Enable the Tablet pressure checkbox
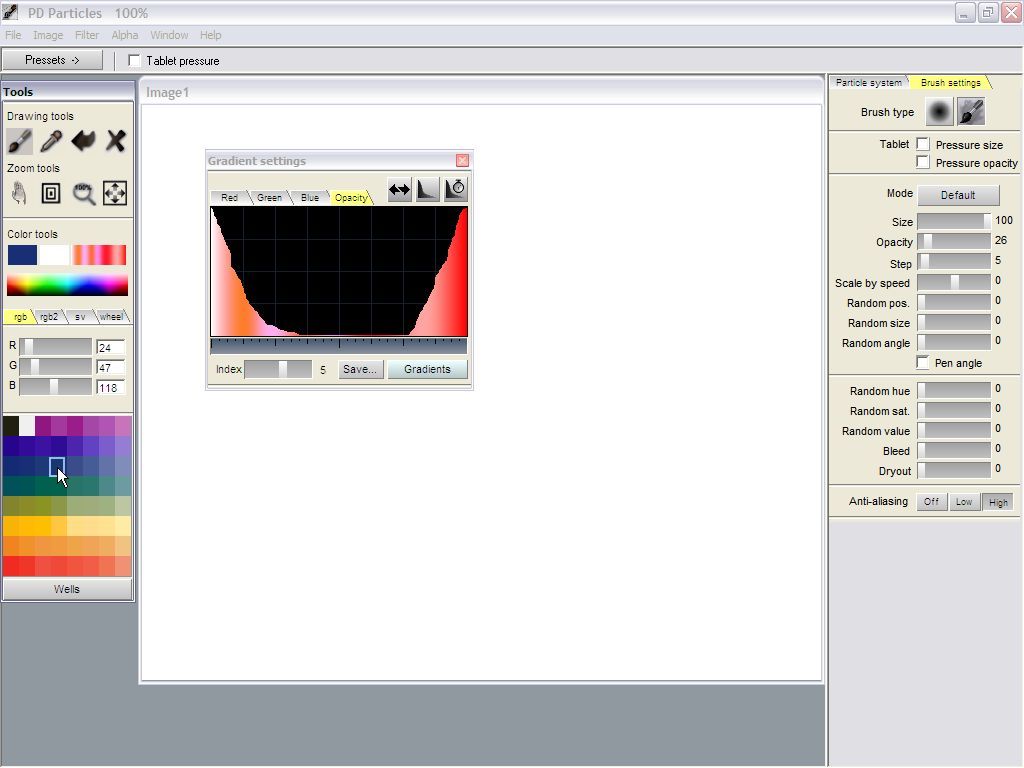The width and height of the screenshot is (1024, 768). pyautogui.click(x=135, y=61)
